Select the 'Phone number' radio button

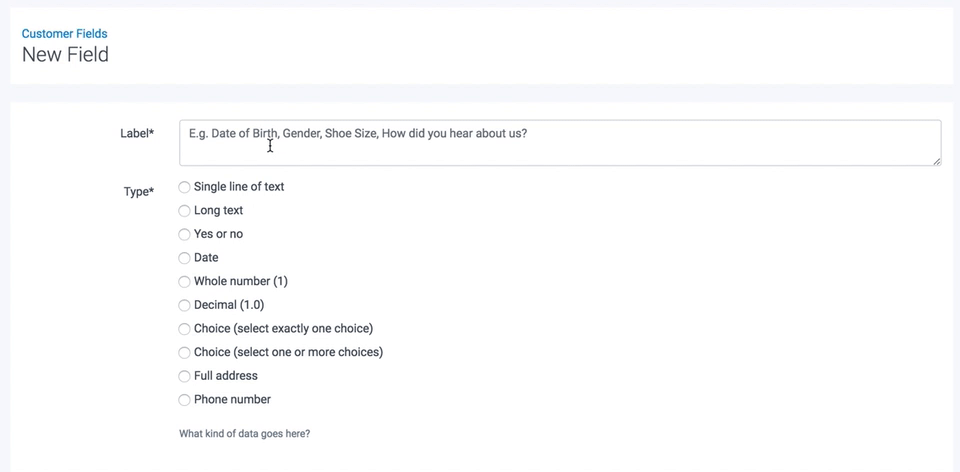(184, 400)
